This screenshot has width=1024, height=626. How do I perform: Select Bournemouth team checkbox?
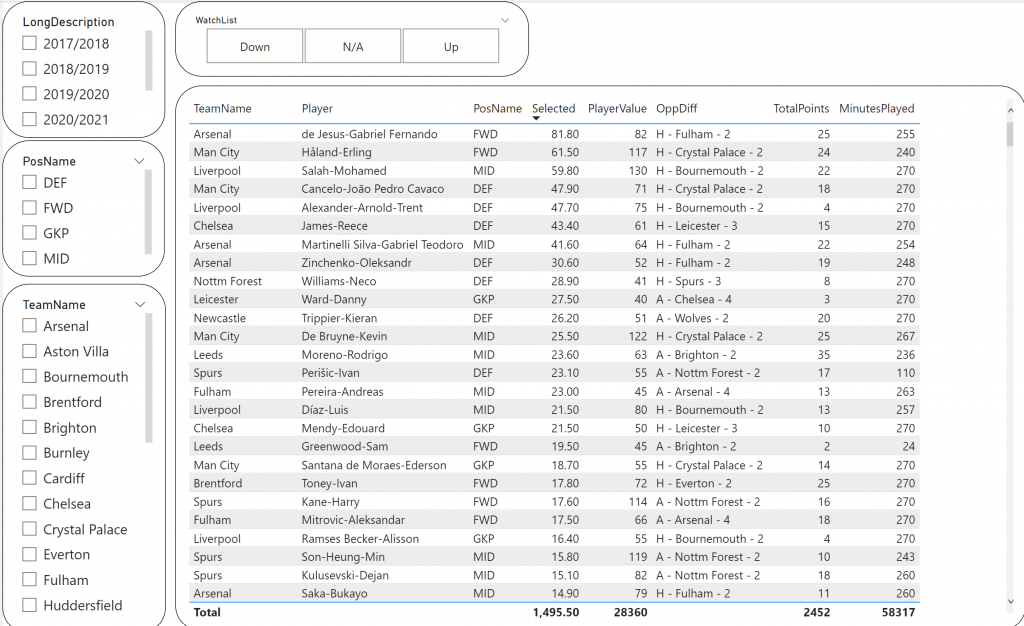point(29,377)
